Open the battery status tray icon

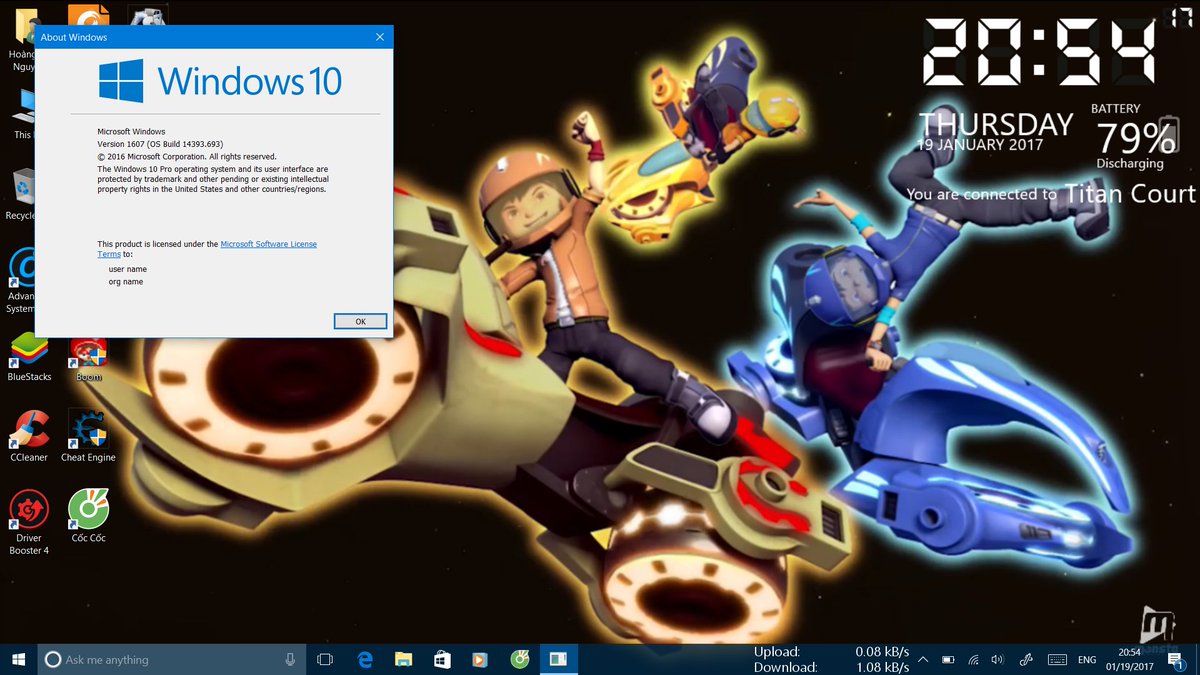[x=948, y=660]
